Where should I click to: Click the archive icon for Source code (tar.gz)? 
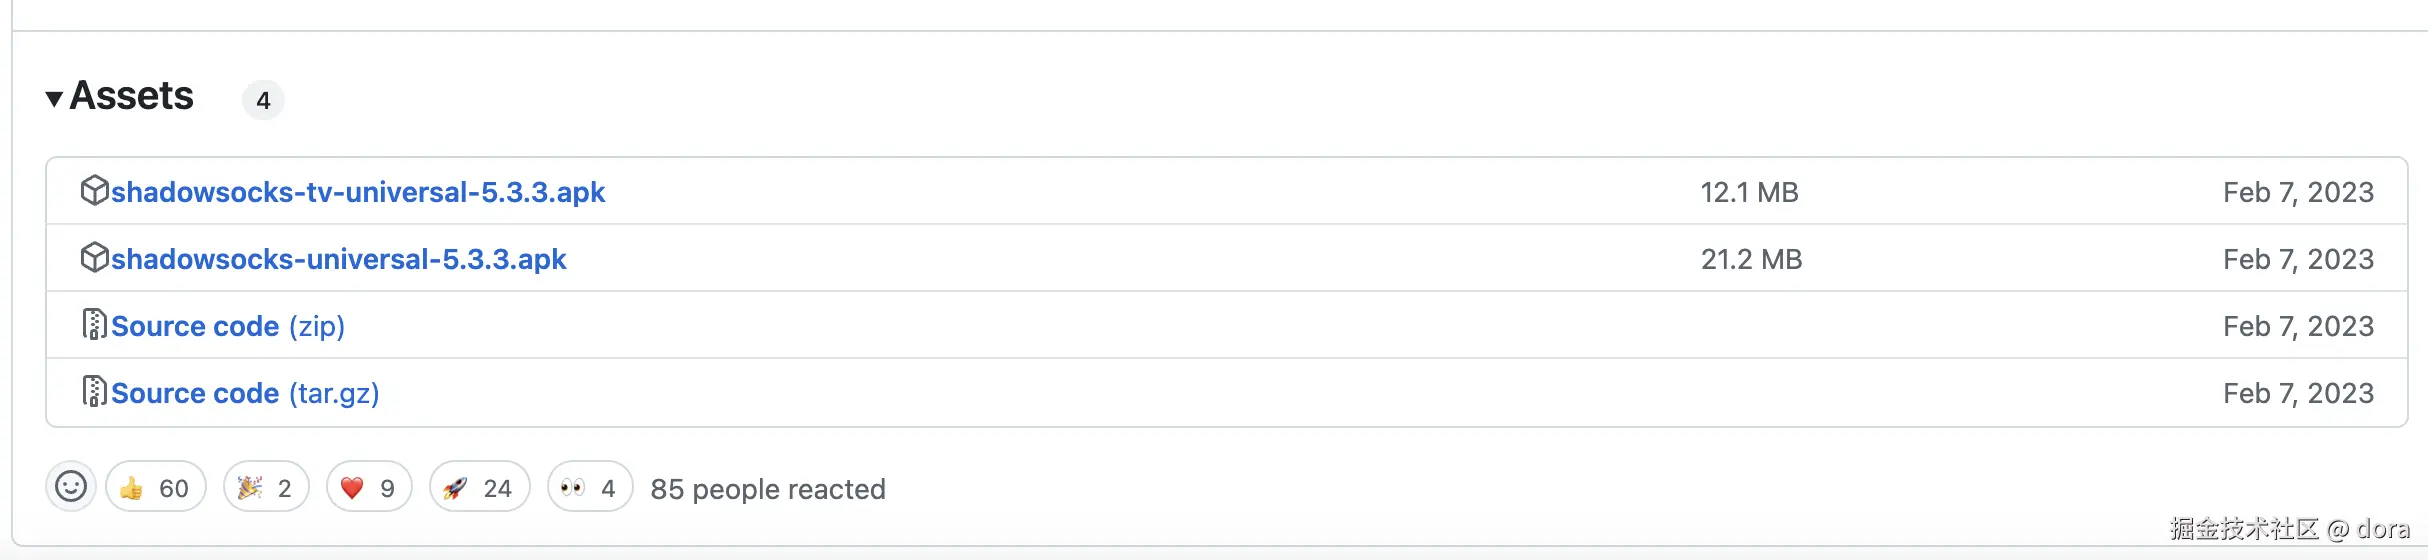click(94, 391)
